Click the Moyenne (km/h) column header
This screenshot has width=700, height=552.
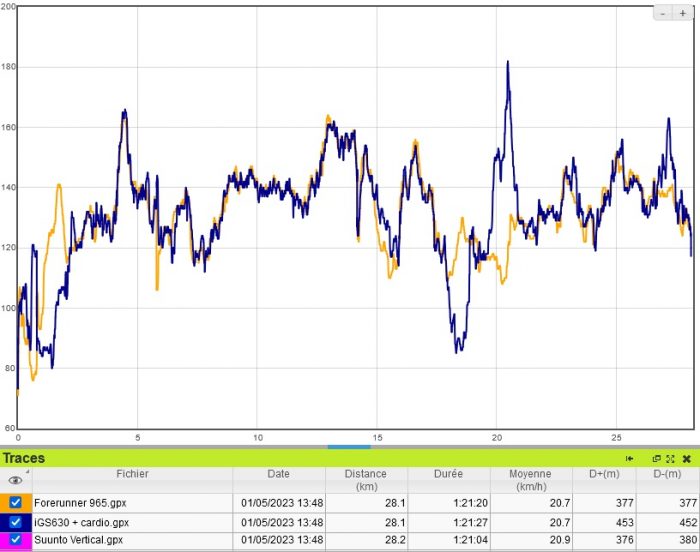tap(530, 480)
